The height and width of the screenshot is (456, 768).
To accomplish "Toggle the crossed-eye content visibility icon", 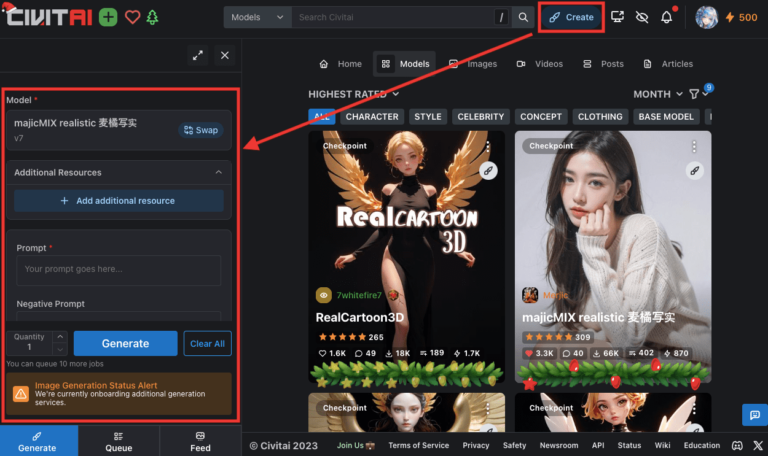I will (x=642, y=17).
